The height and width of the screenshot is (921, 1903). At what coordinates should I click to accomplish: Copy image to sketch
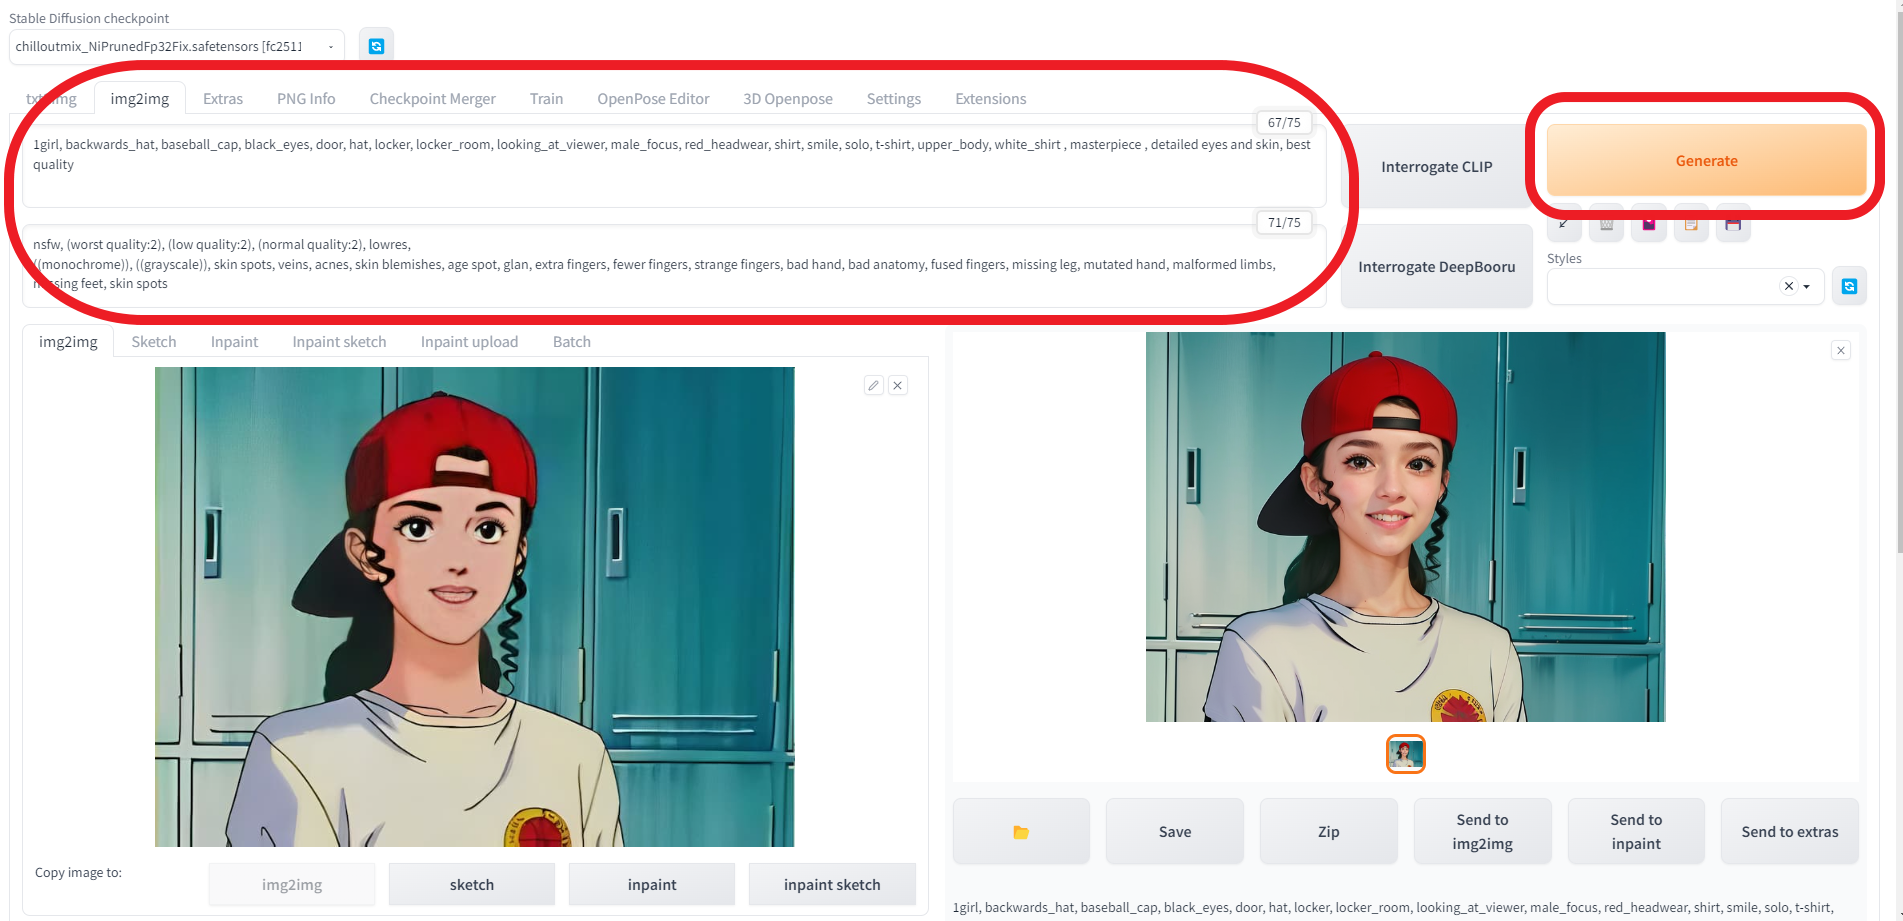472,884
